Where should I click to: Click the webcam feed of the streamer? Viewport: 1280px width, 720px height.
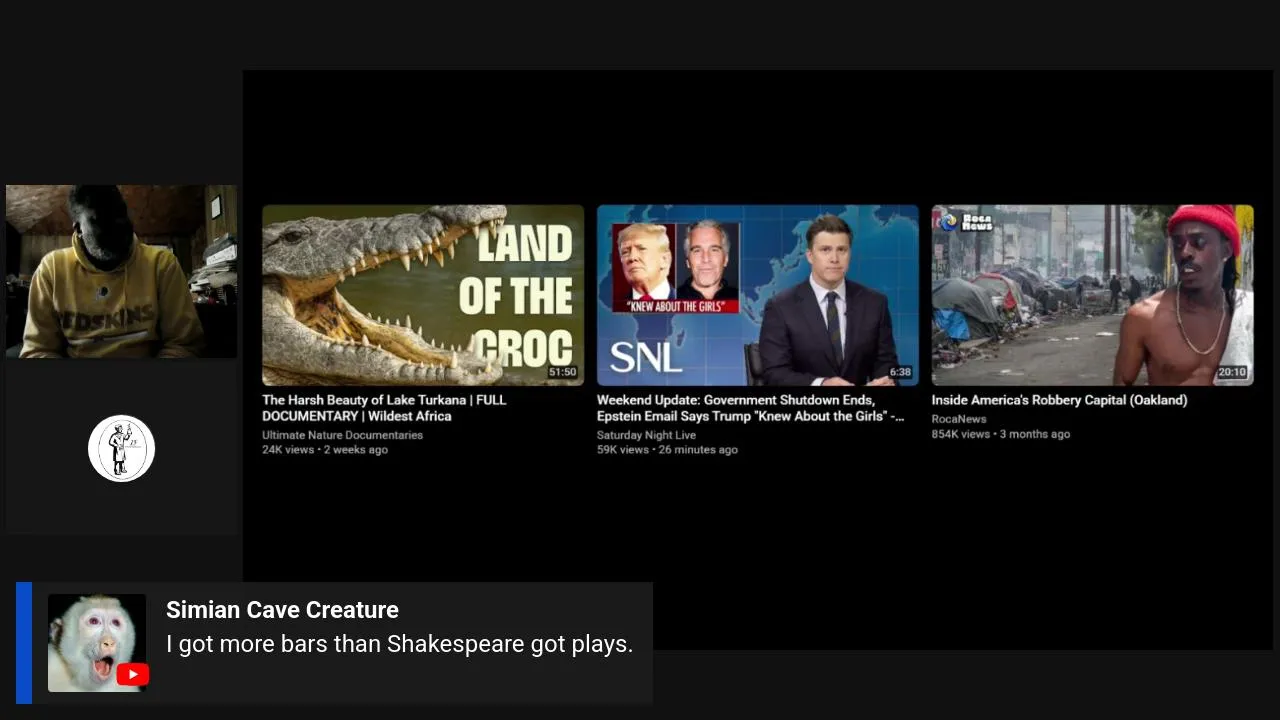pyautogui.click(x=121, y=271)
